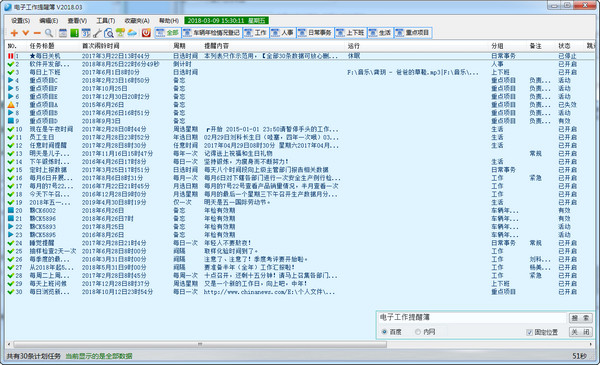This screenshot has height=365, width=600.
Task: Select the 日常事务 group tab
Action: [x=315, y=33]
